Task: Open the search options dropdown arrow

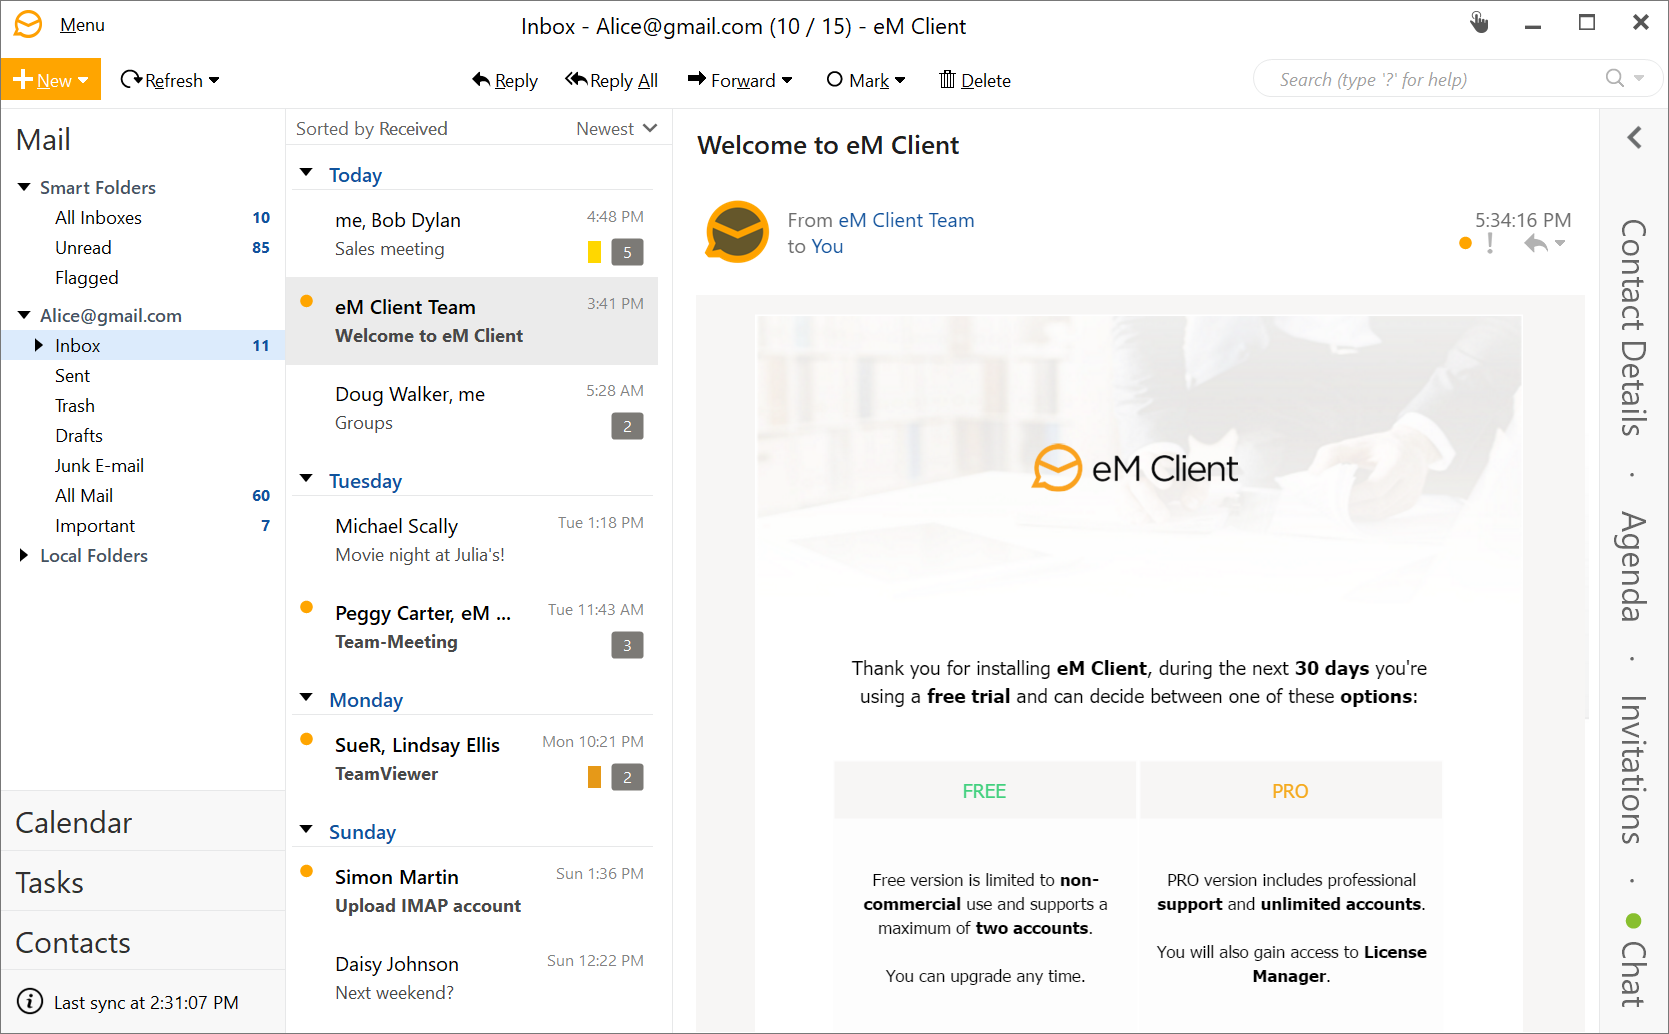Action: (x=1639, y=78)
